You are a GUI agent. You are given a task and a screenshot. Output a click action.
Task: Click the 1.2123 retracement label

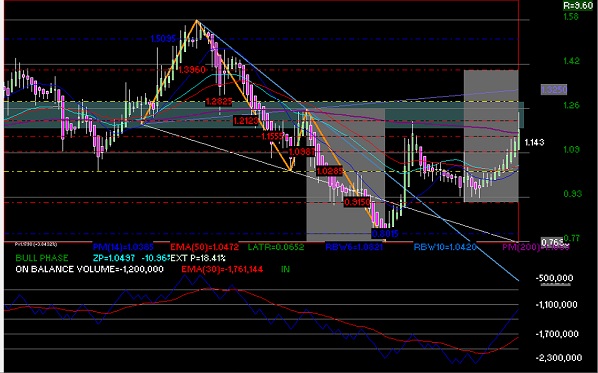tap(246, 121)
